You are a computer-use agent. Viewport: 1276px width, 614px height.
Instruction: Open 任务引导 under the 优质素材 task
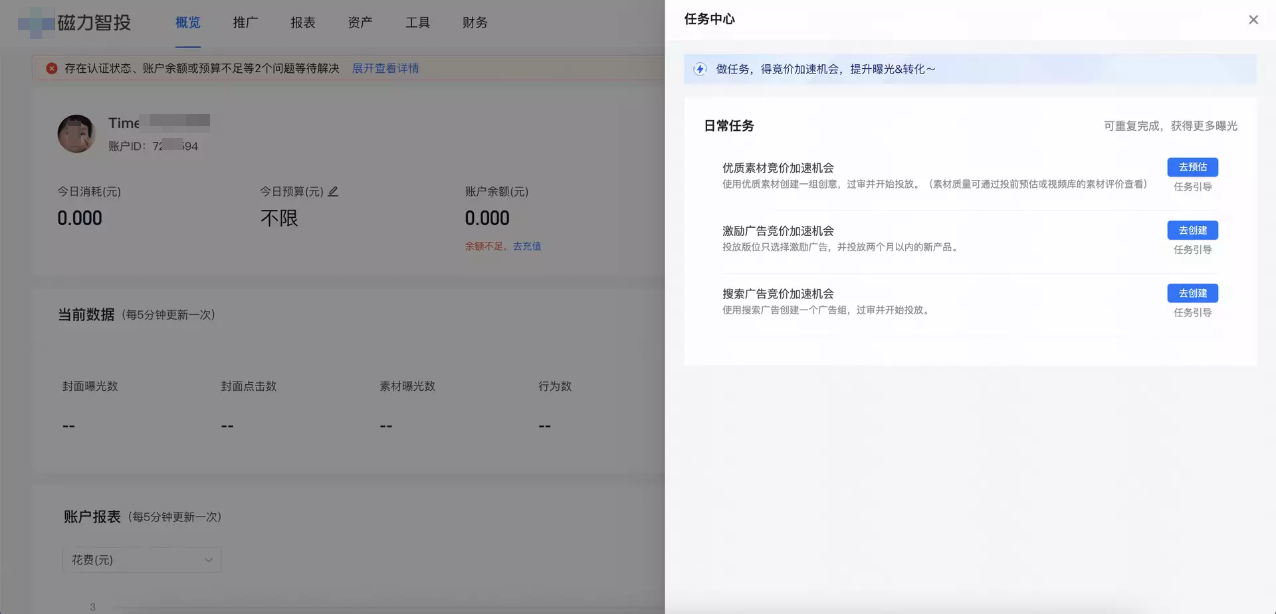pos(1191,186)
